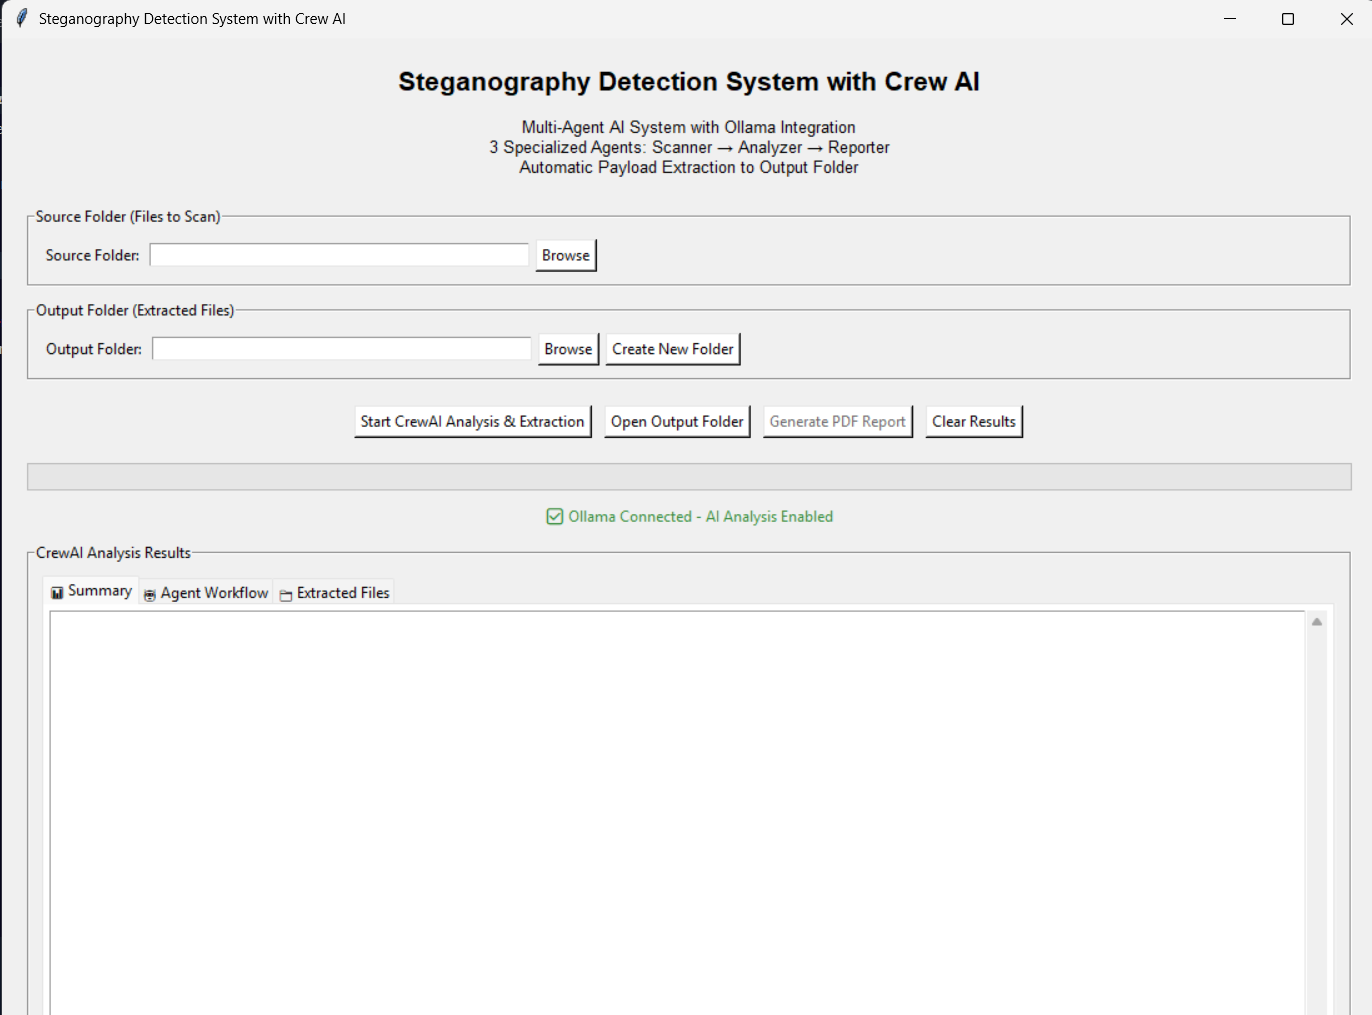This screenshot has height=1015, width=1372.
Task: Open the Summary tab
Action: click(92, 592)
